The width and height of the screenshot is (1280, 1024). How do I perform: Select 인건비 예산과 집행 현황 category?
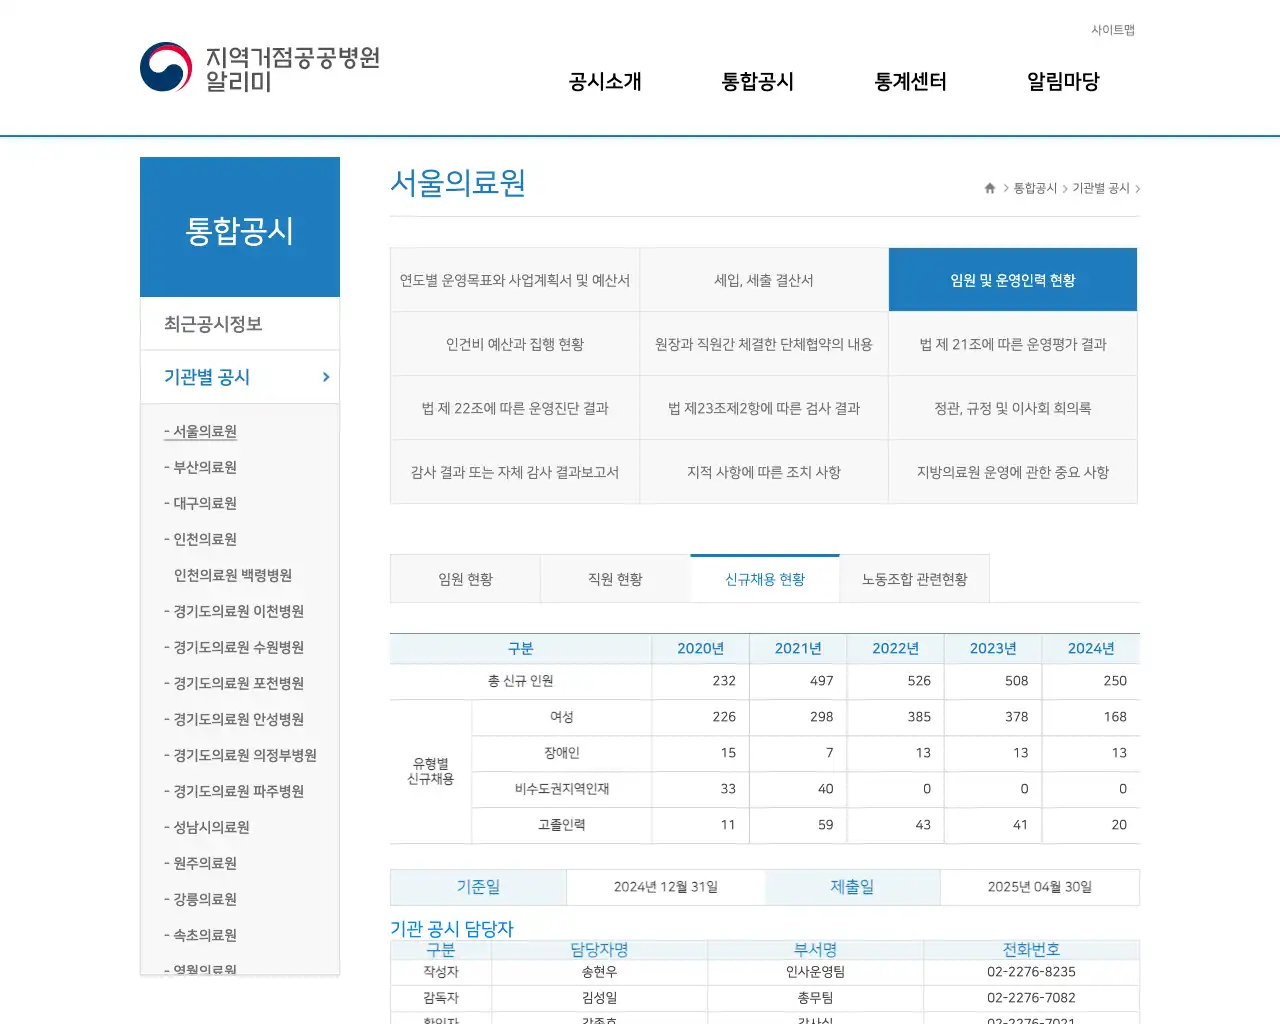pyautogui.click(x=514, y=343)
